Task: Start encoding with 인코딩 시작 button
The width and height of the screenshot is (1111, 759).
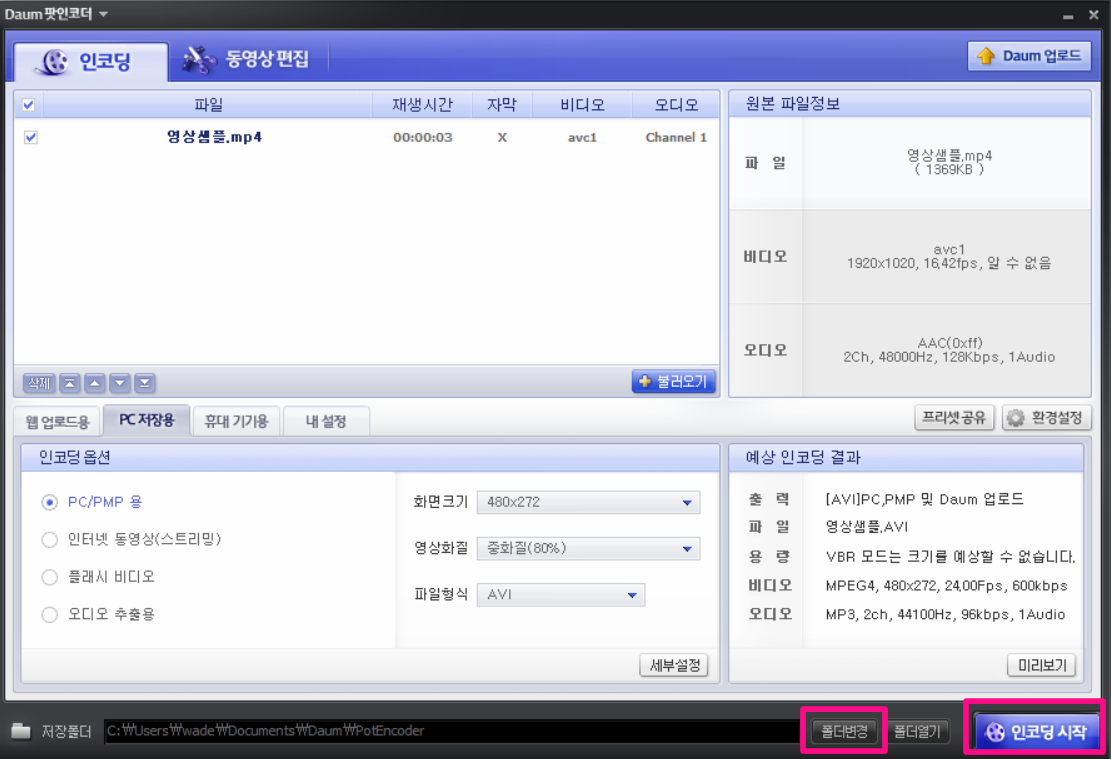Action: coord(1037,731)
